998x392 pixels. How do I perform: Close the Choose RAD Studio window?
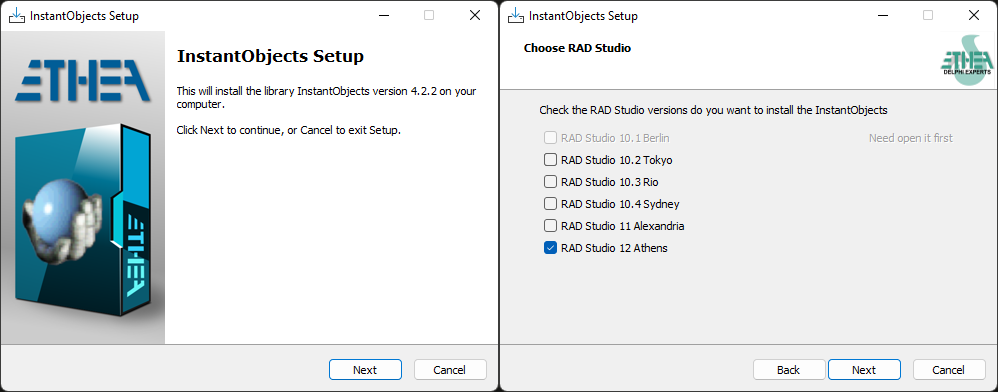(974, 15)
